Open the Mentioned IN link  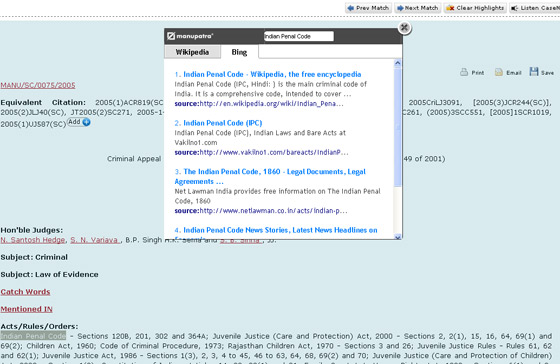pyautogui.click(x=26, y=309)
